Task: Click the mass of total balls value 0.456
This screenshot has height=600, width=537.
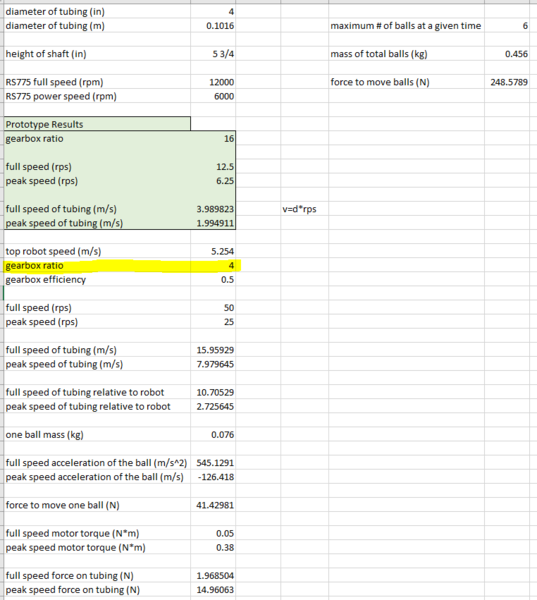Action: [x=507, y=54]
